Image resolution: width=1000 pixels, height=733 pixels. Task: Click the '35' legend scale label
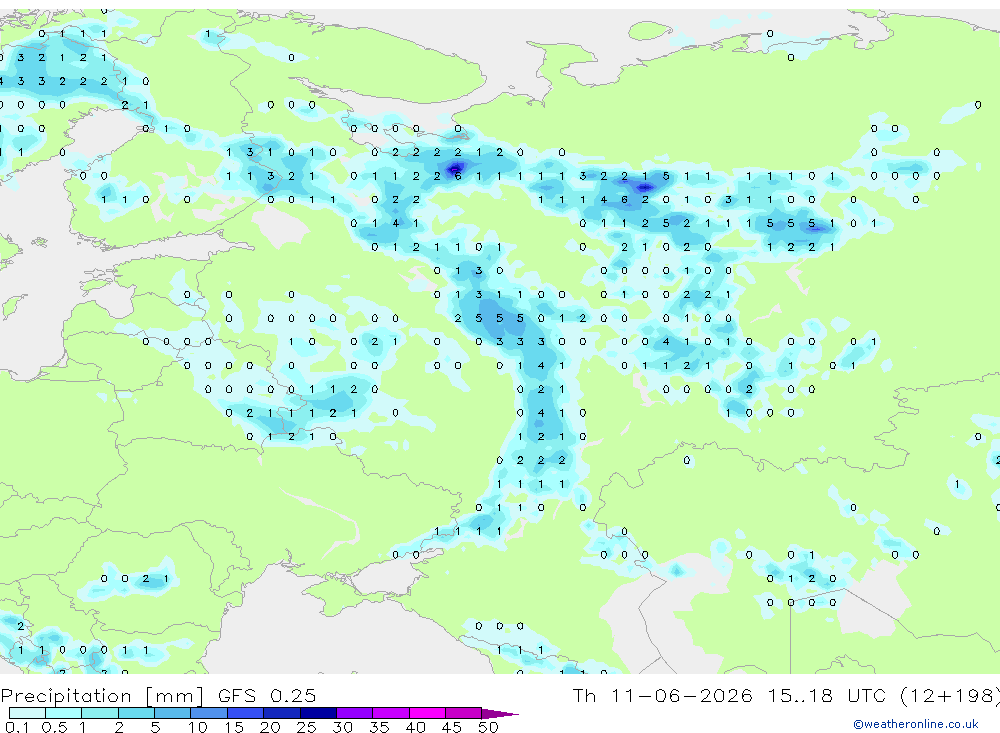pos(379,727)
